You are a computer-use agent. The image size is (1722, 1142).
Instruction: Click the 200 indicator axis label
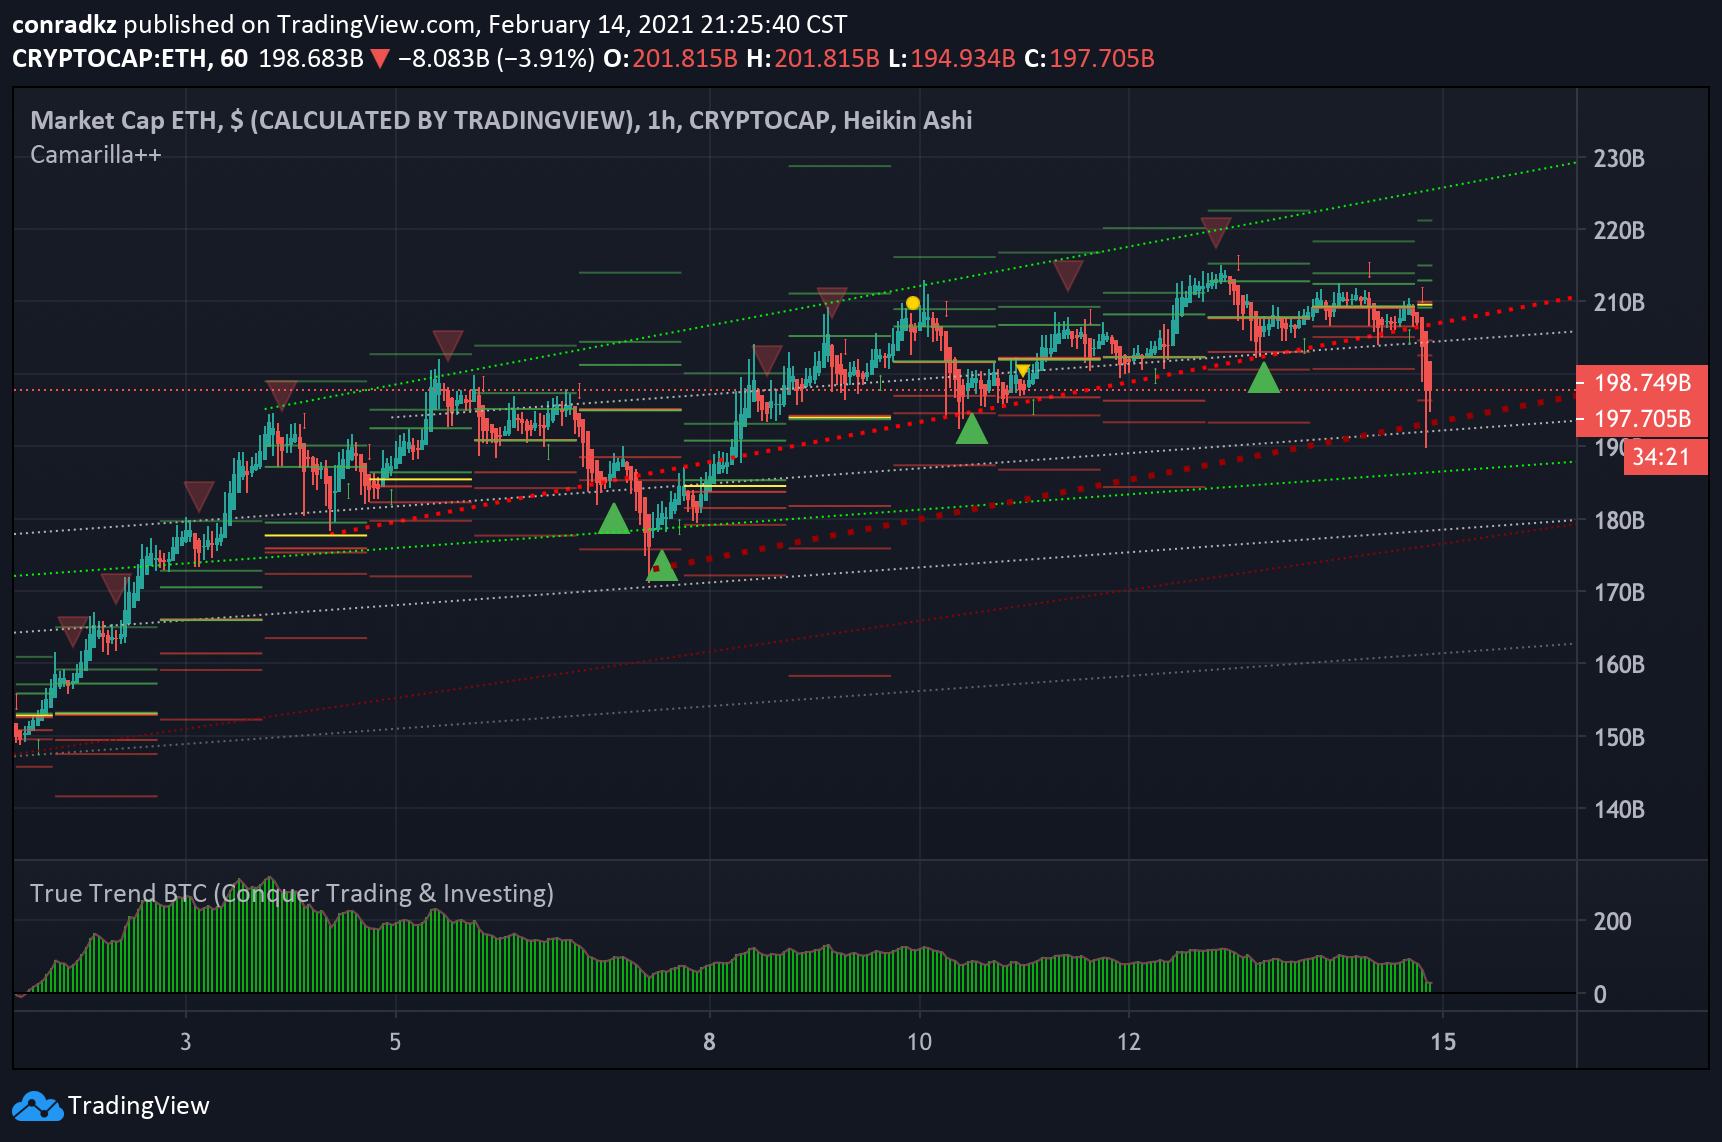click(x=1612, y=922)
